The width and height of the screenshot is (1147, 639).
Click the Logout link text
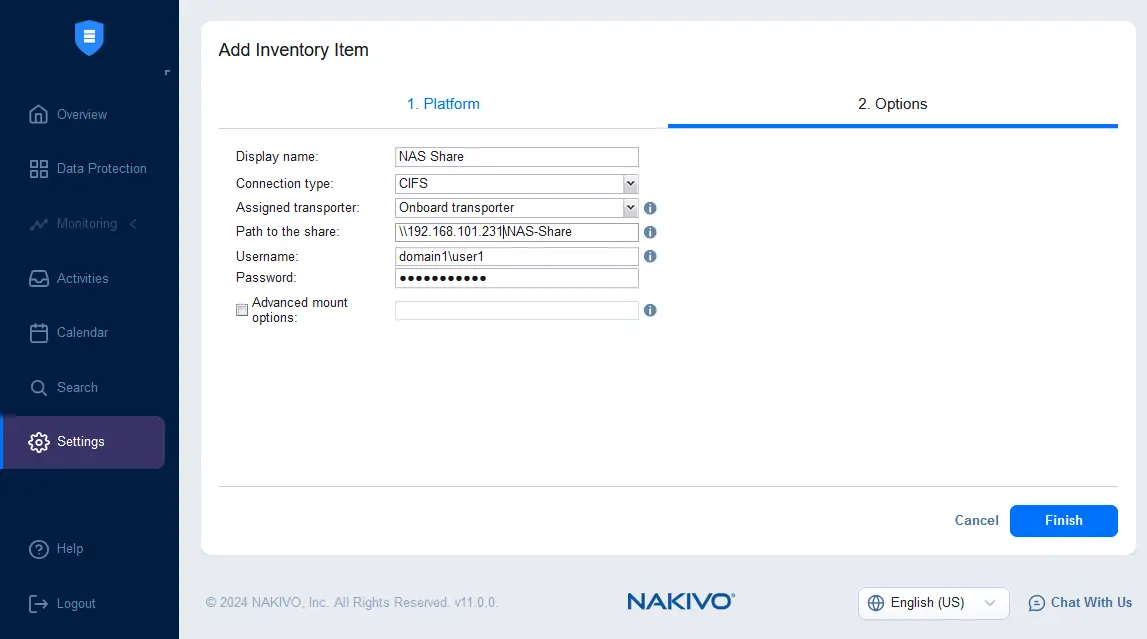point(76,604)
